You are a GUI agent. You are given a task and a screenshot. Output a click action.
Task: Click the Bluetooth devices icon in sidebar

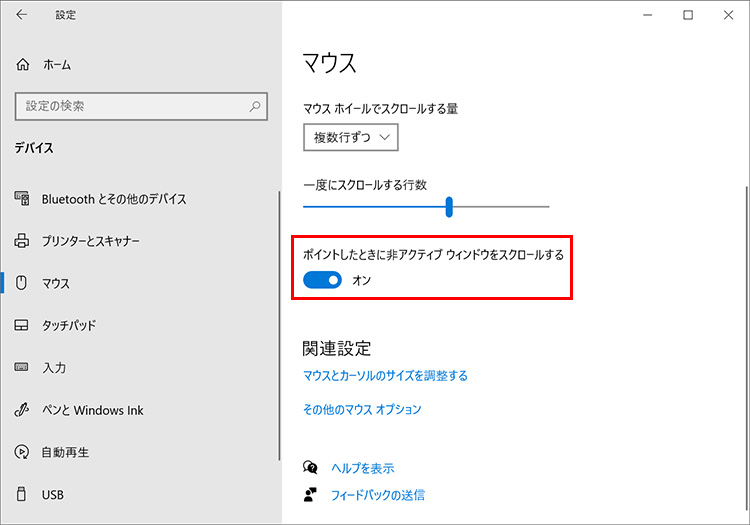(x=23, y=199)
